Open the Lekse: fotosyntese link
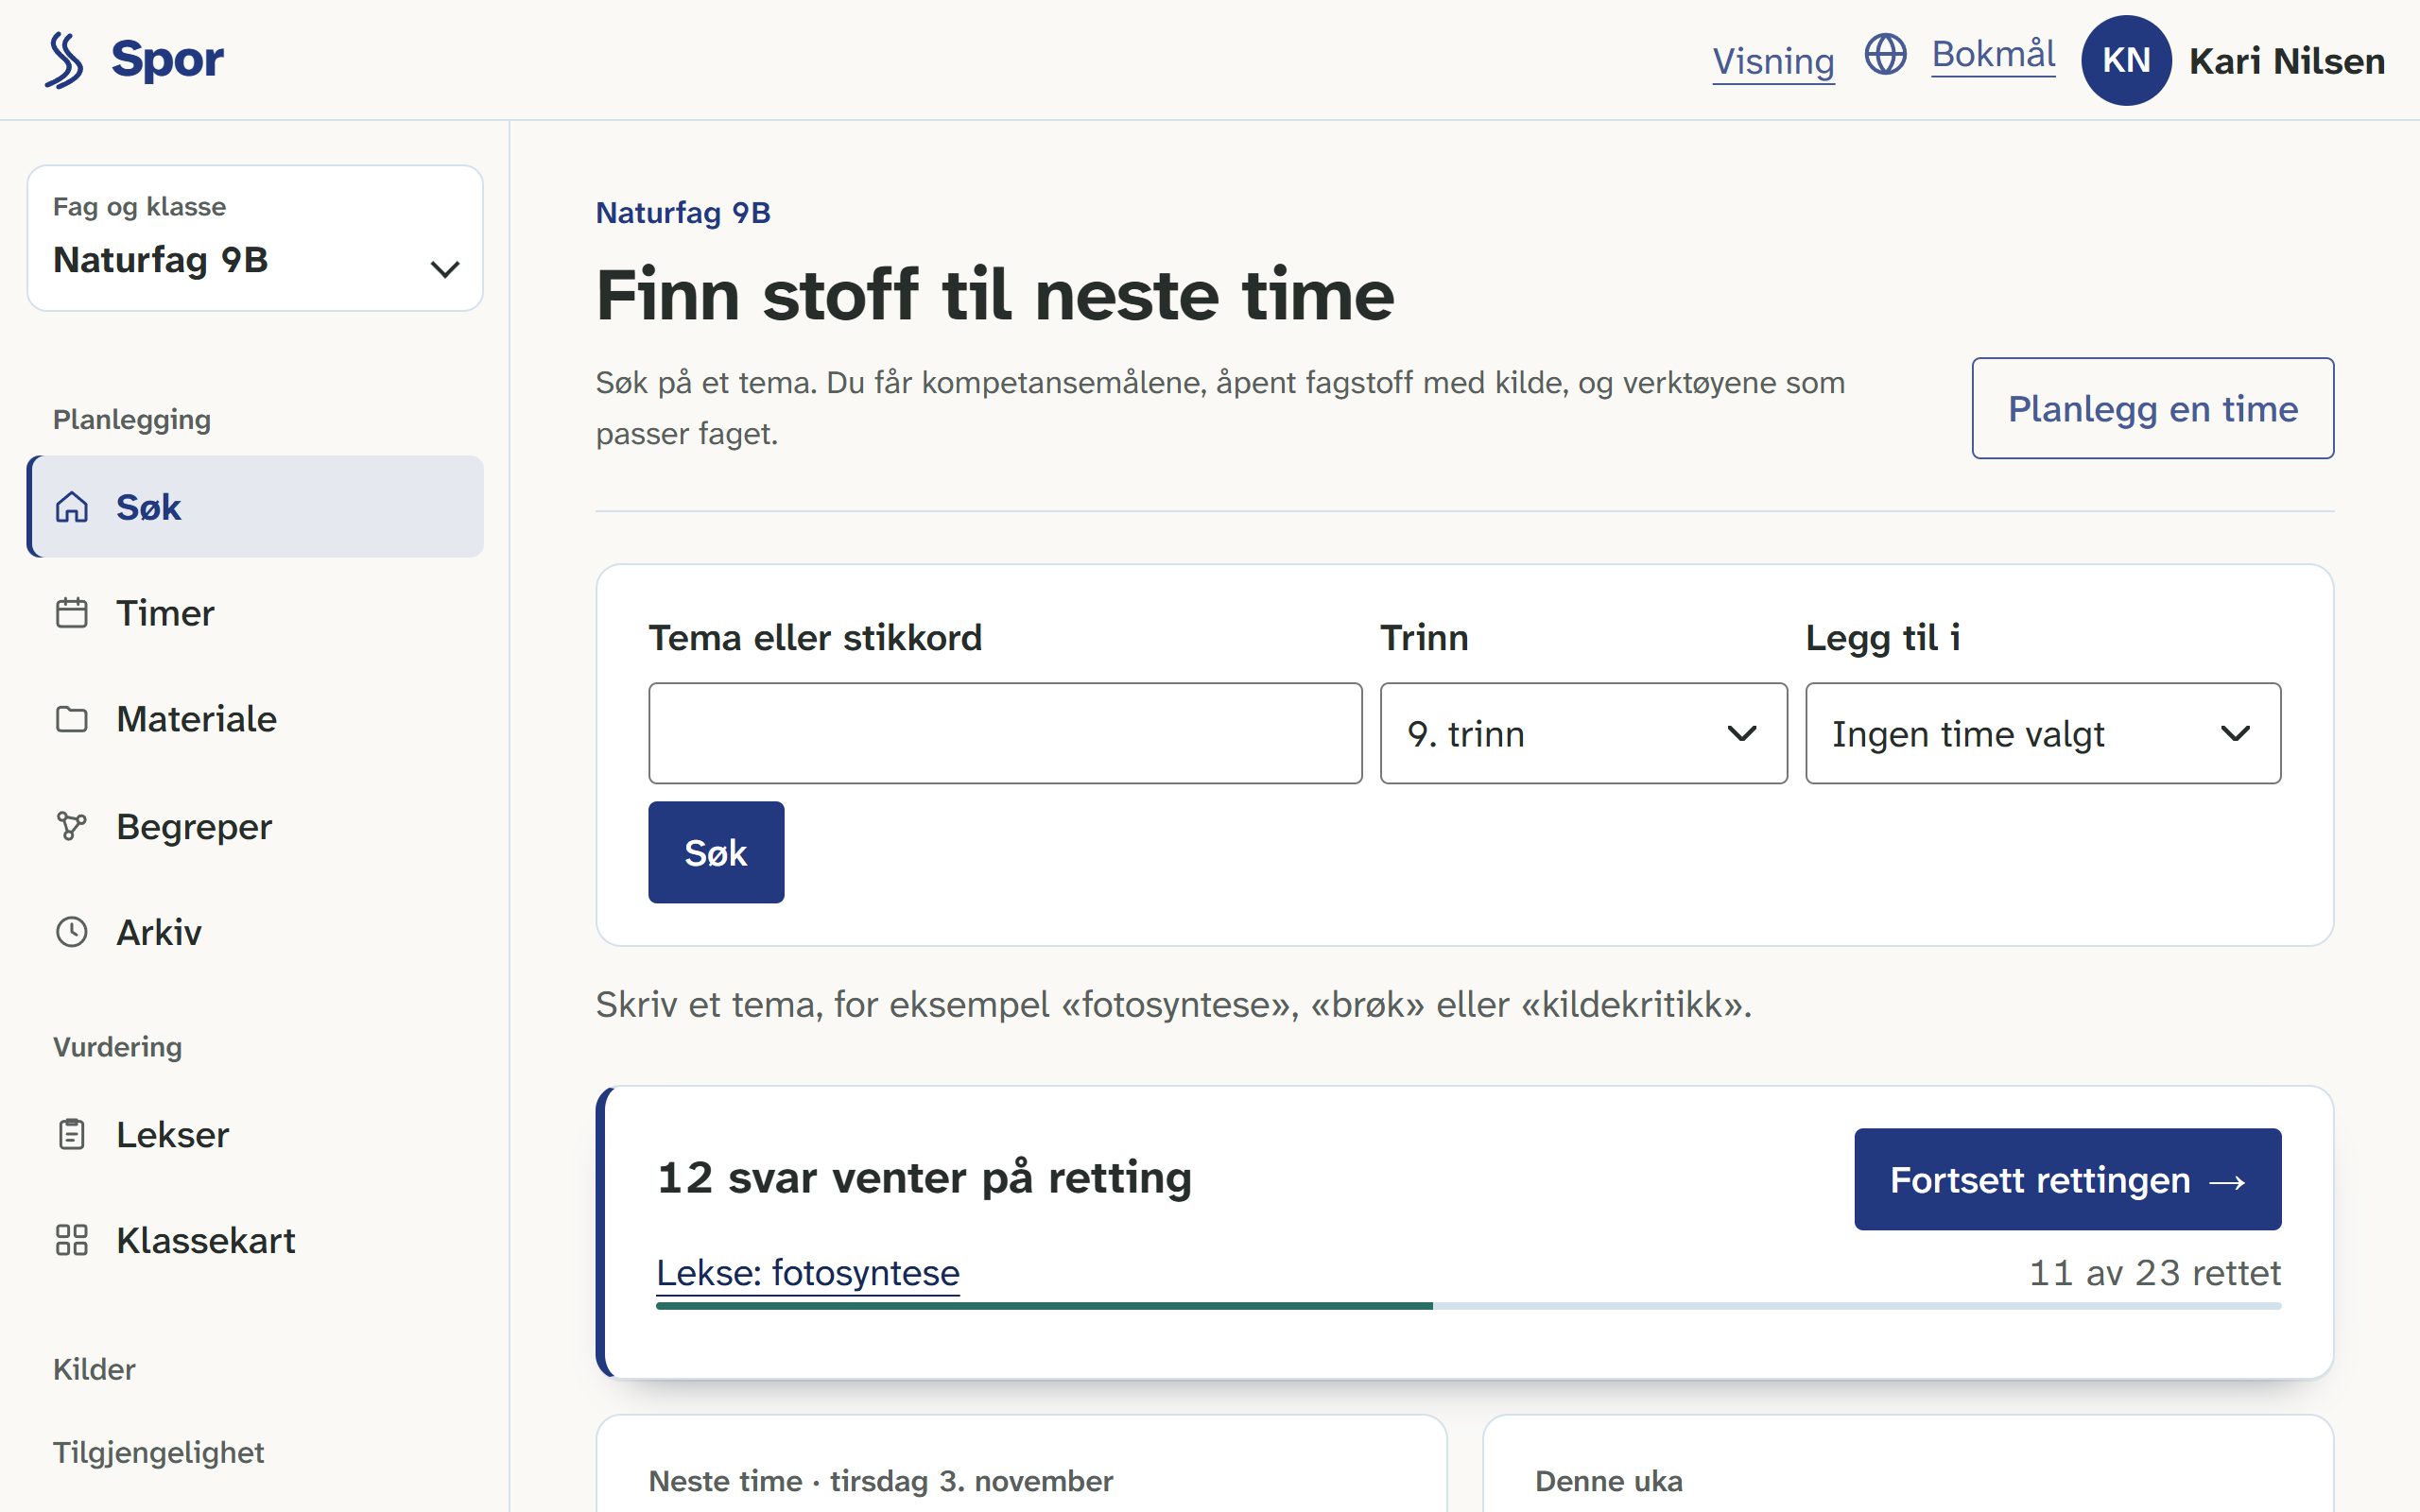This screenshot has height=1512, width=2420. 807,1272
